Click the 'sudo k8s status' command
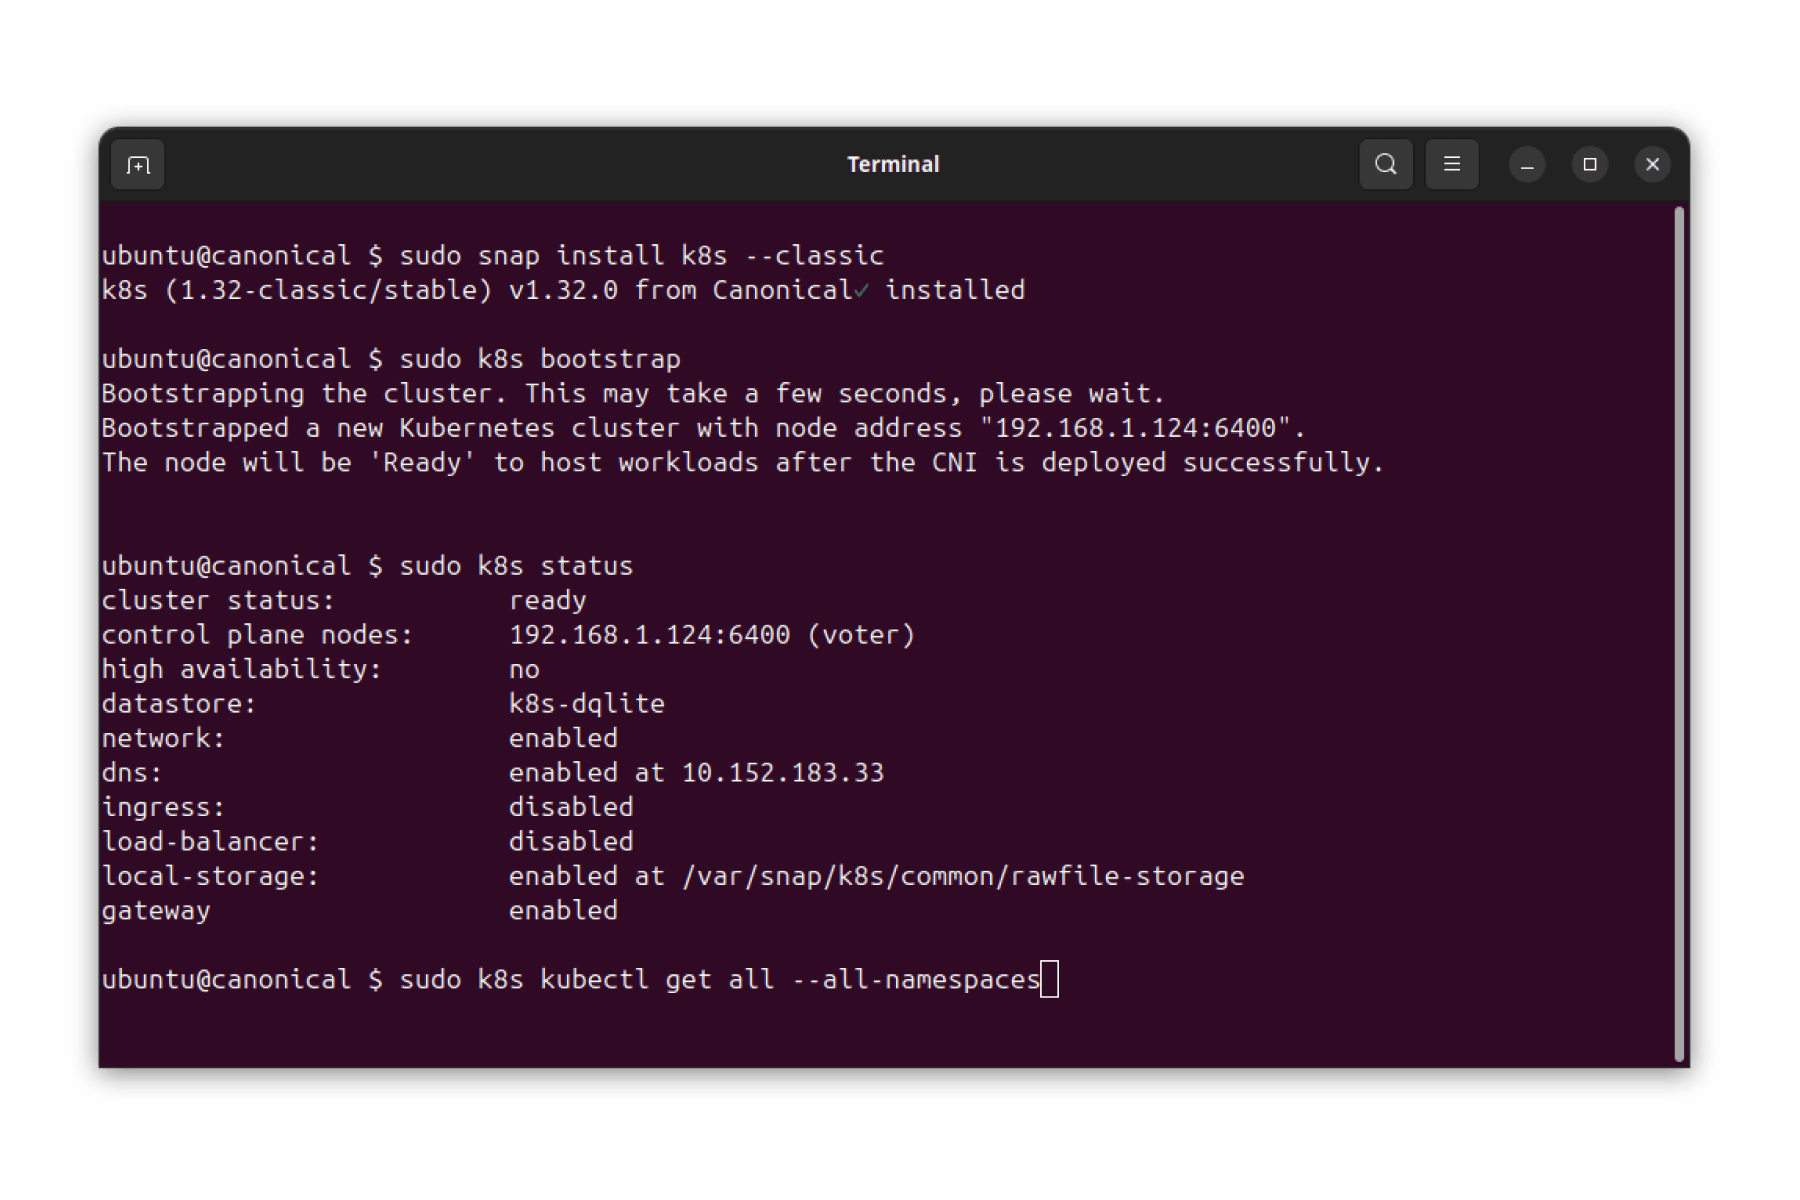 click(516, 566)
